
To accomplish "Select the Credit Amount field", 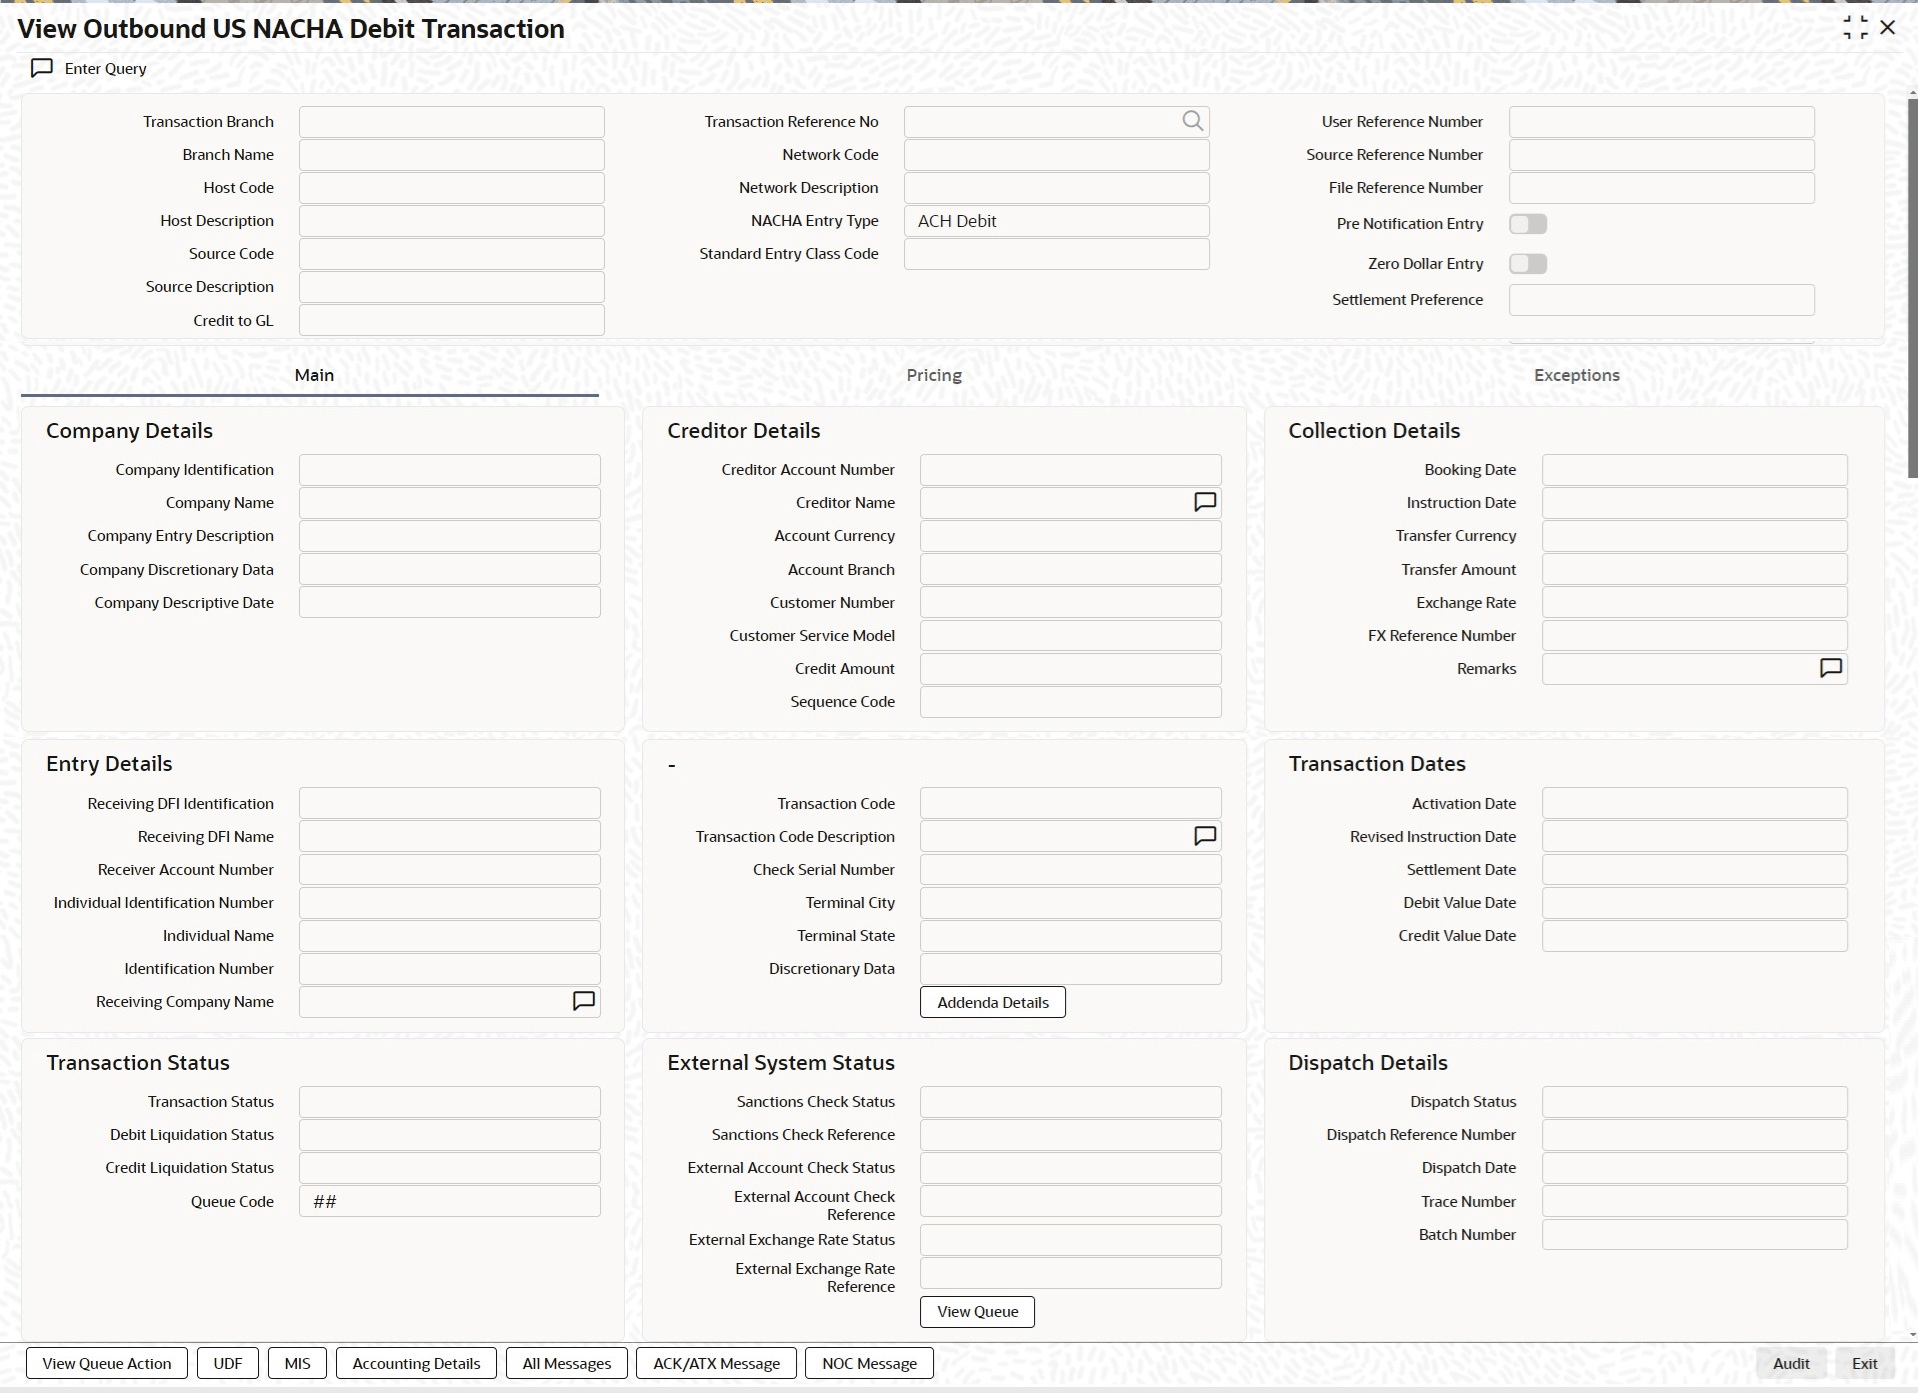I will pos(1071,669).
